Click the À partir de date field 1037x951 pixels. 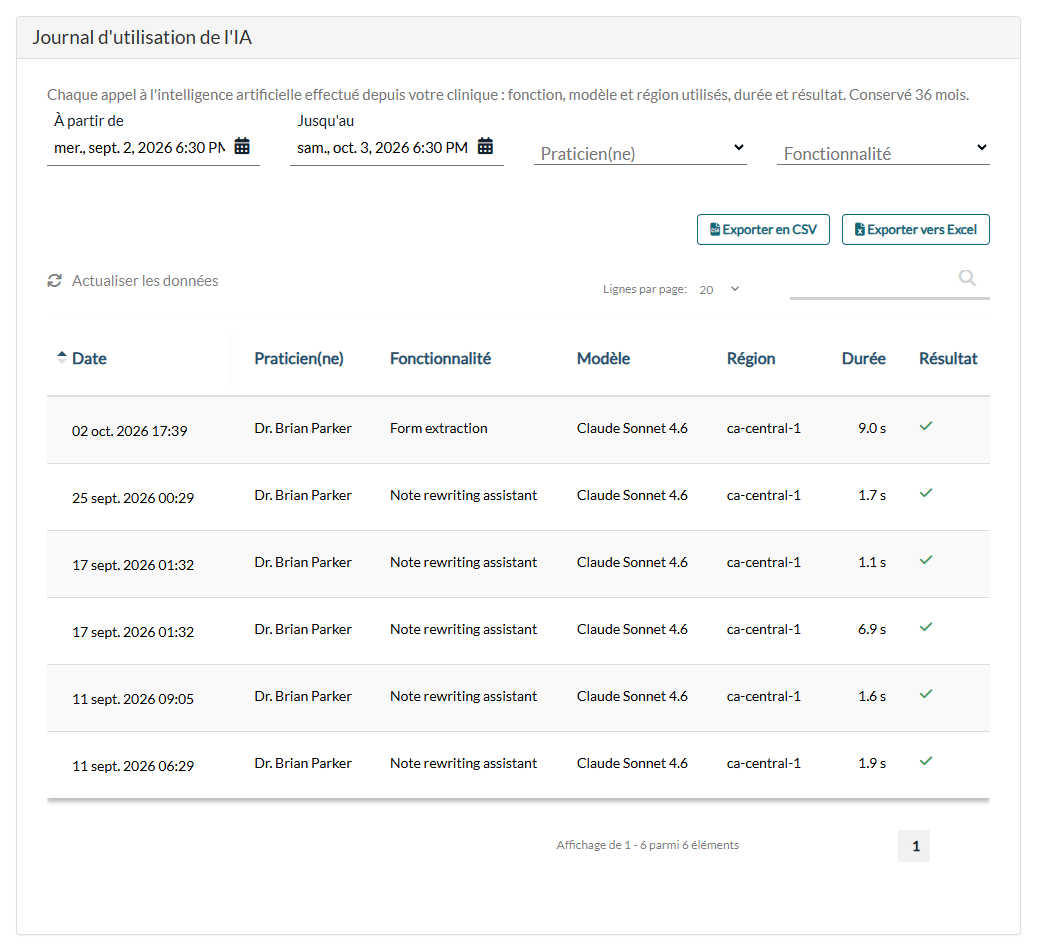pyautogui.click(x=140, y=147)
